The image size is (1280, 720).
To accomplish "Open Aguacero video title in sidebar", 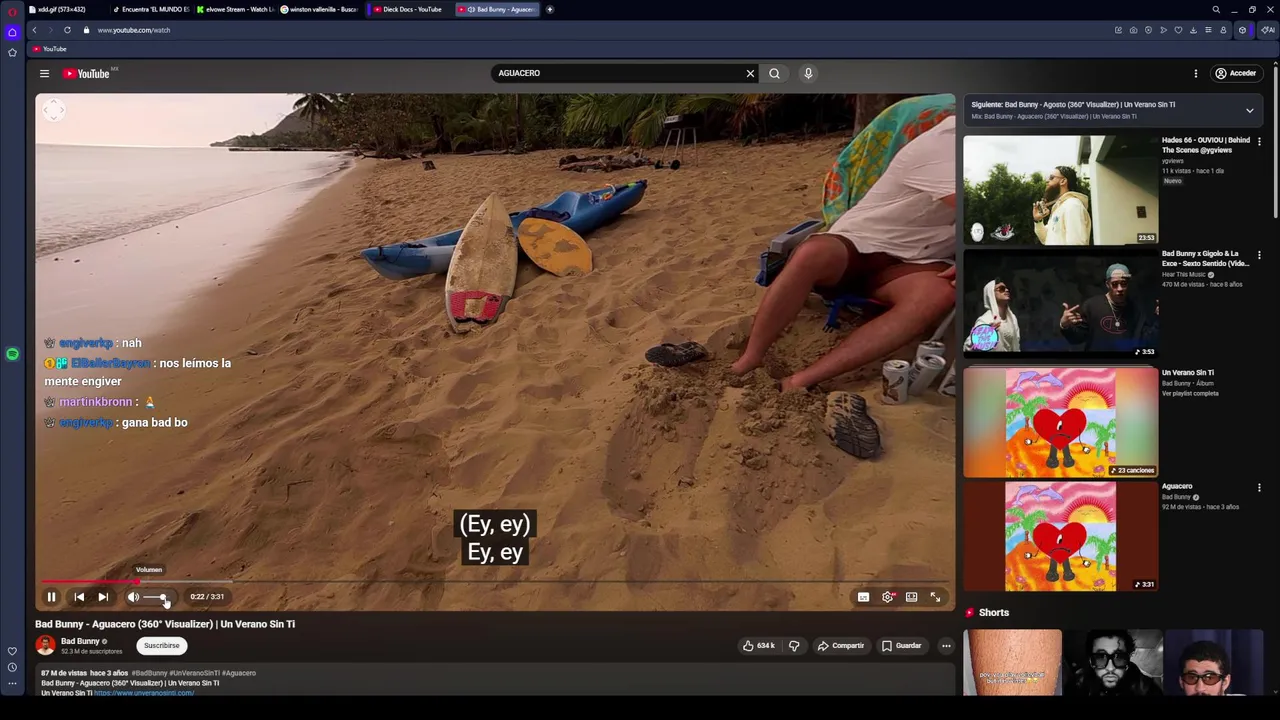I will [1177, 486].
